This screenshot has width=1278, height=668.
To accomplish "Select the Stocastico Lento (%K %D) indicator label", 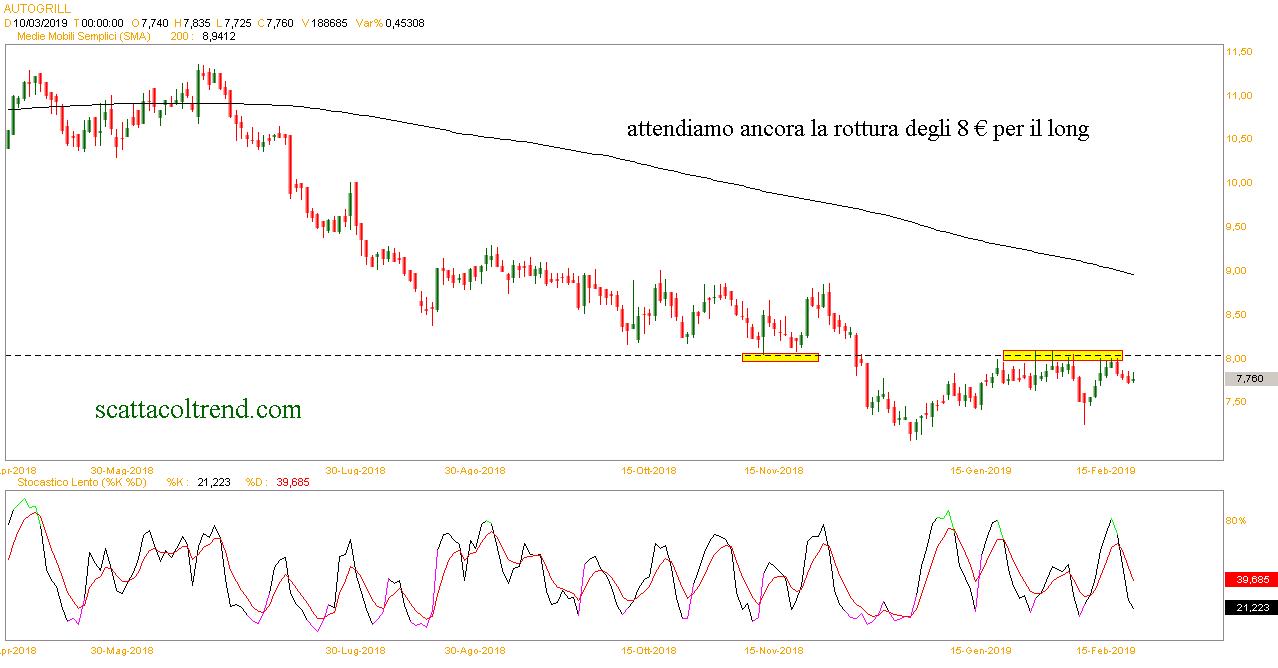I will coord(81,483).
